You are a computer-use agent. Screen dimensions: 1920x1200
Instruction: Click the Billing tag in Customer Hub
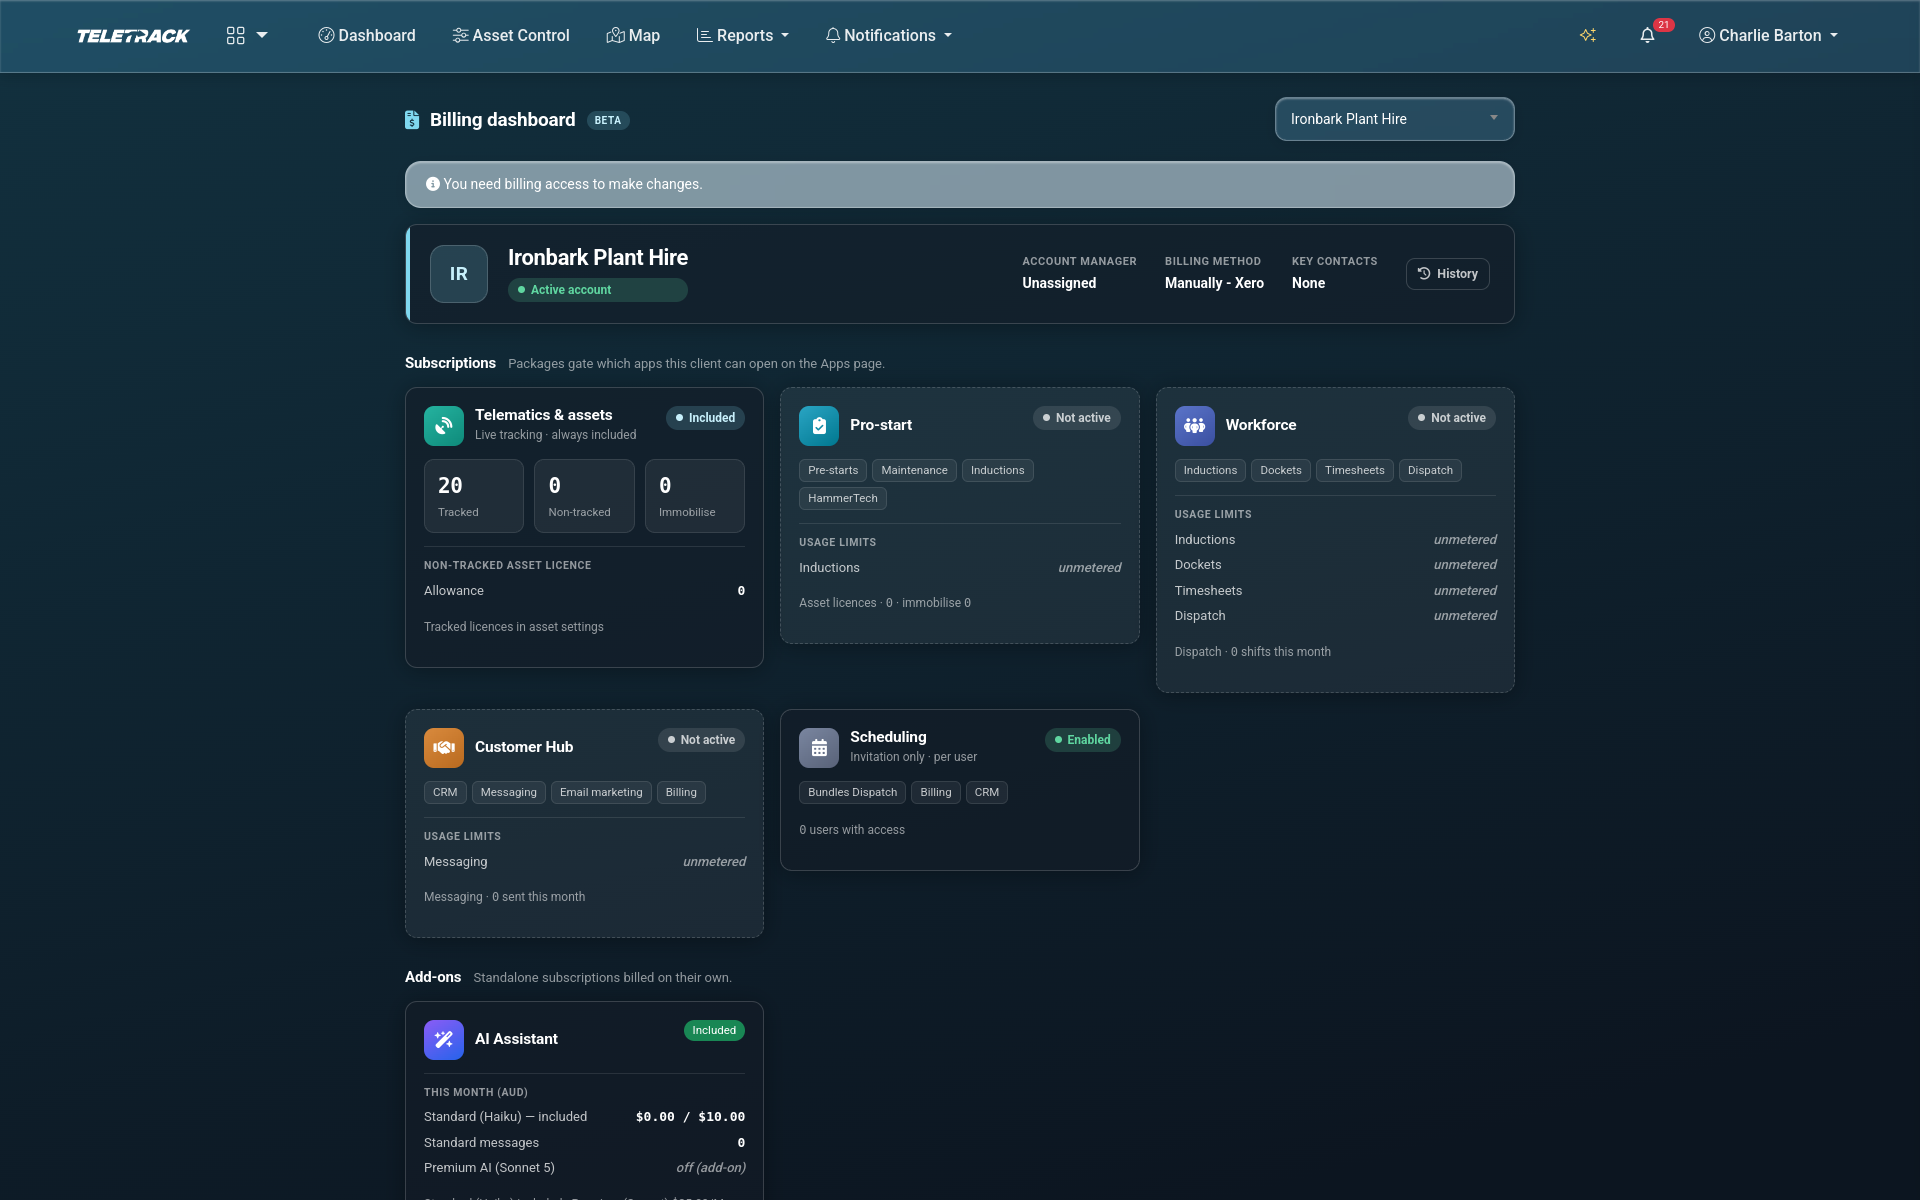(681, 792)
